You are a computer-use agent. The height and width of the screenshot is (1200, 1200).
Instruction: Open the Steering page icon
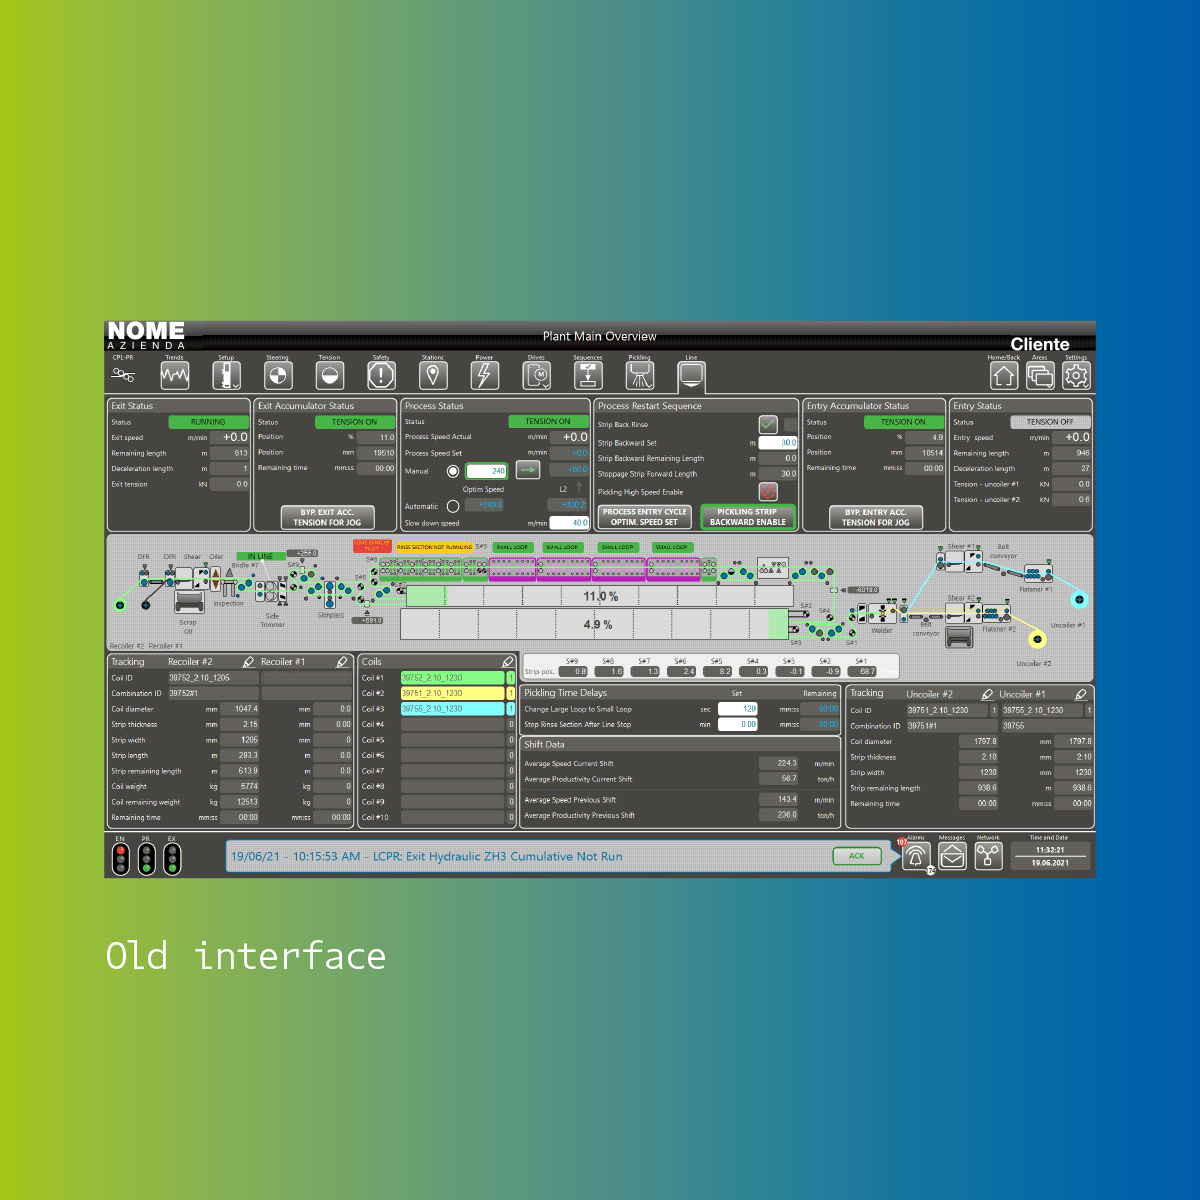click(x=278, y=375)
